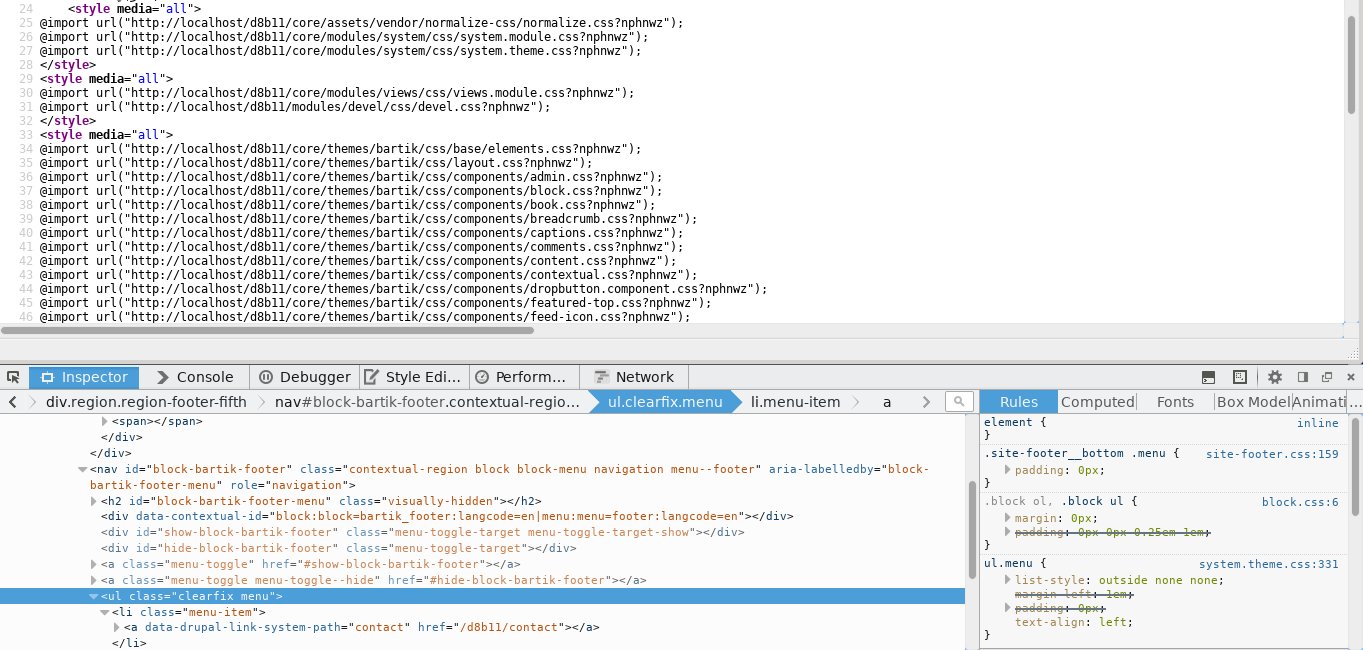Click the selected ul clearfix menu row
1363x650 pixels.
pos(482,596)
